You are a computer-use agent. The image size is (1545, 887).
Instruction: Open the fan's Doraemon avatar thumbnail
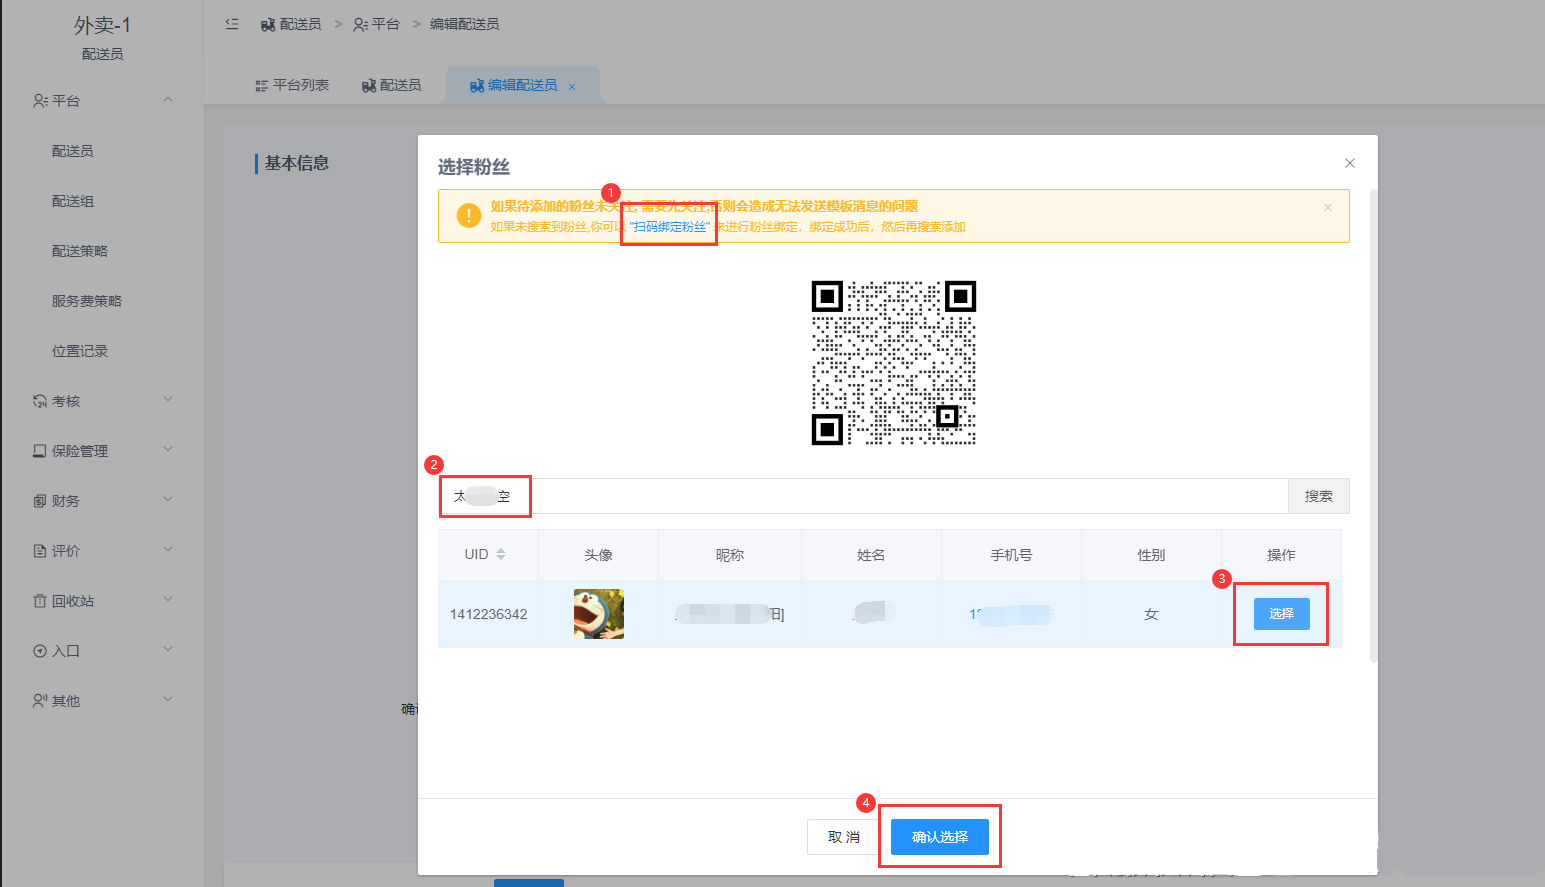click(x=599, y=614)
